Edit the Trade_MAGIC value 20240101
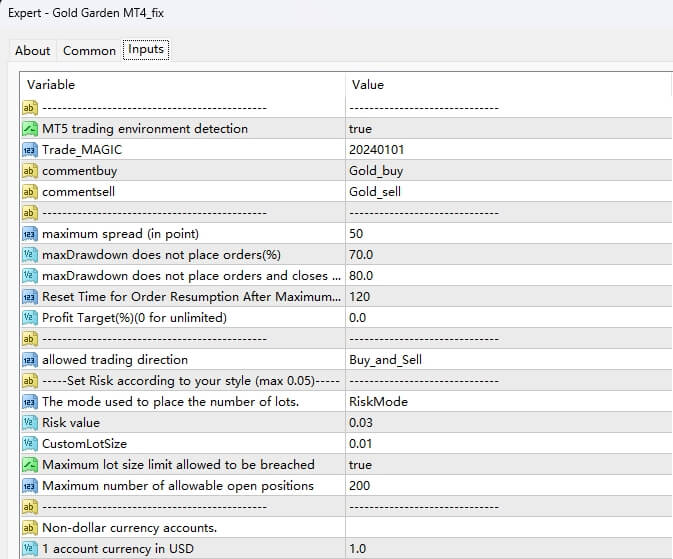673x559 pixels. (376, 149)
